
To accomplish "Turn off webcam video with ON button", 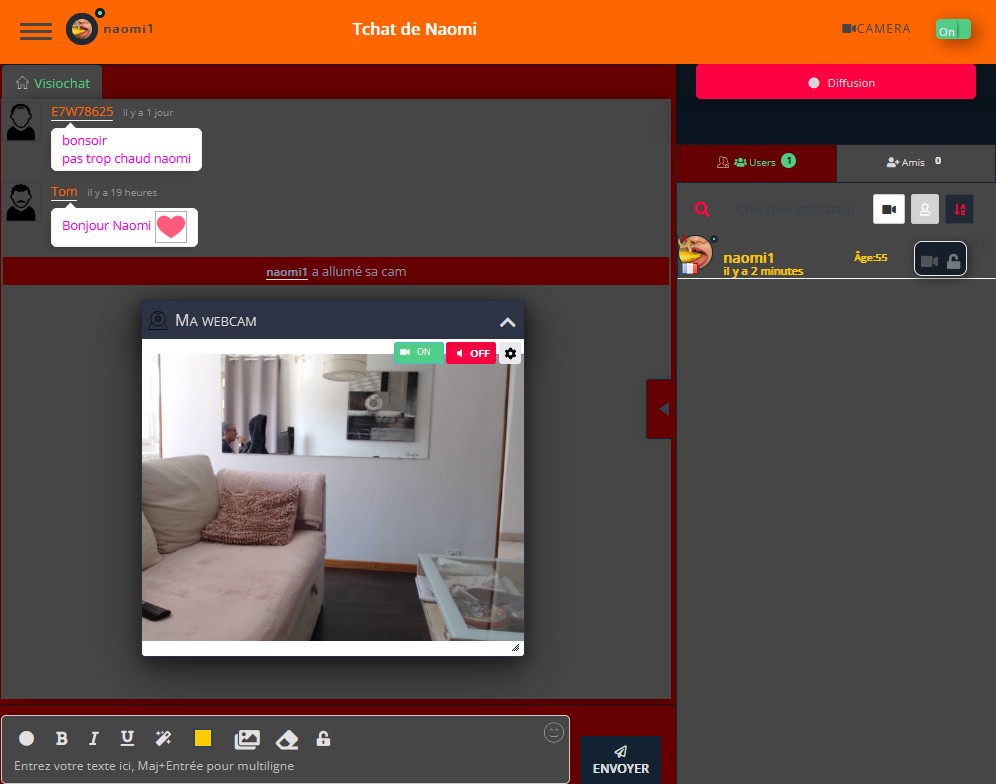I will (x=418, y=352).
